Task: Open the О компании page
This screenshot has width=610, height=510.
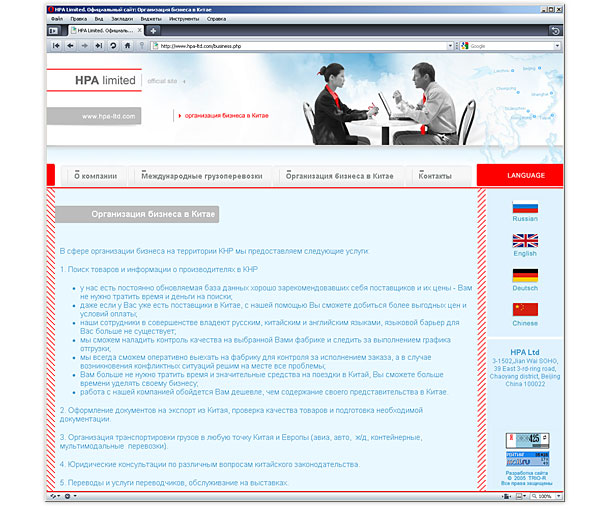Action: click(95, 176)
